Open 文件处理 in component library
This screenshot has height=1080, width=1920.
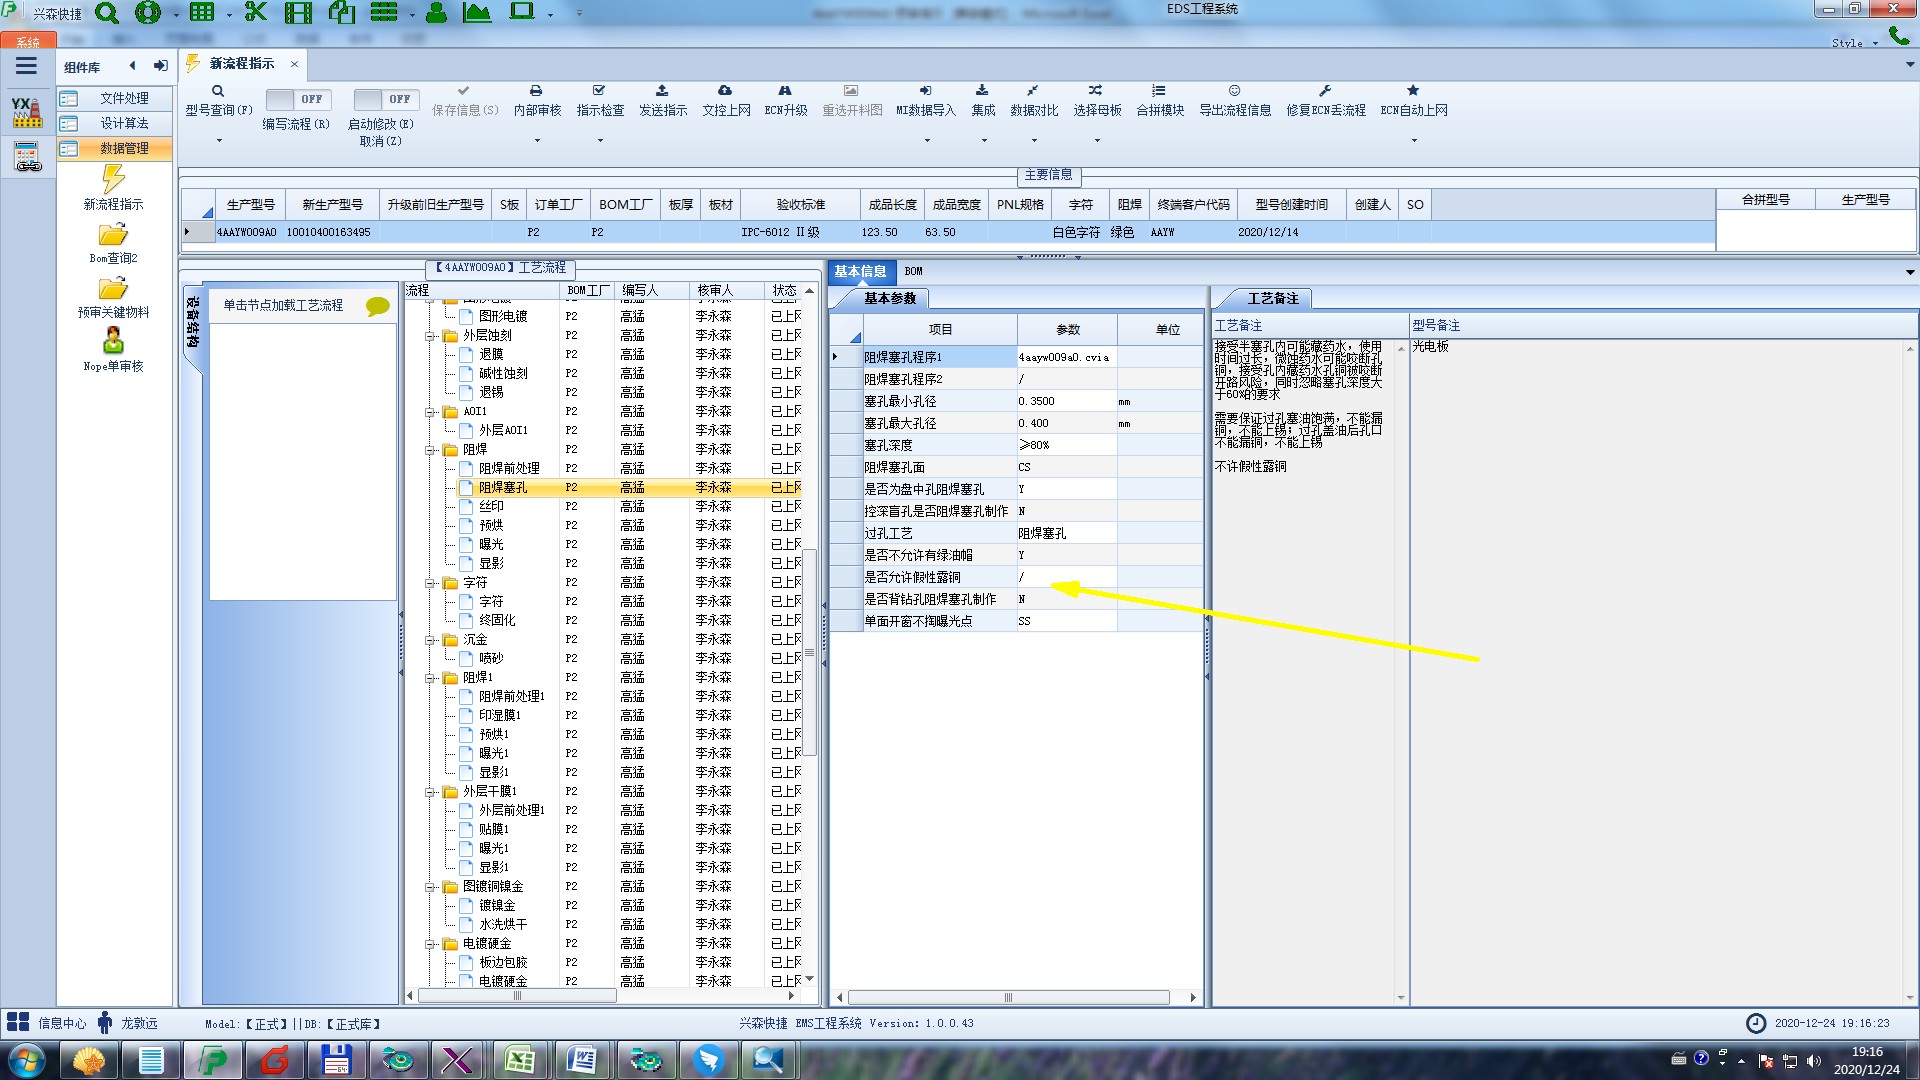point(123,98)
